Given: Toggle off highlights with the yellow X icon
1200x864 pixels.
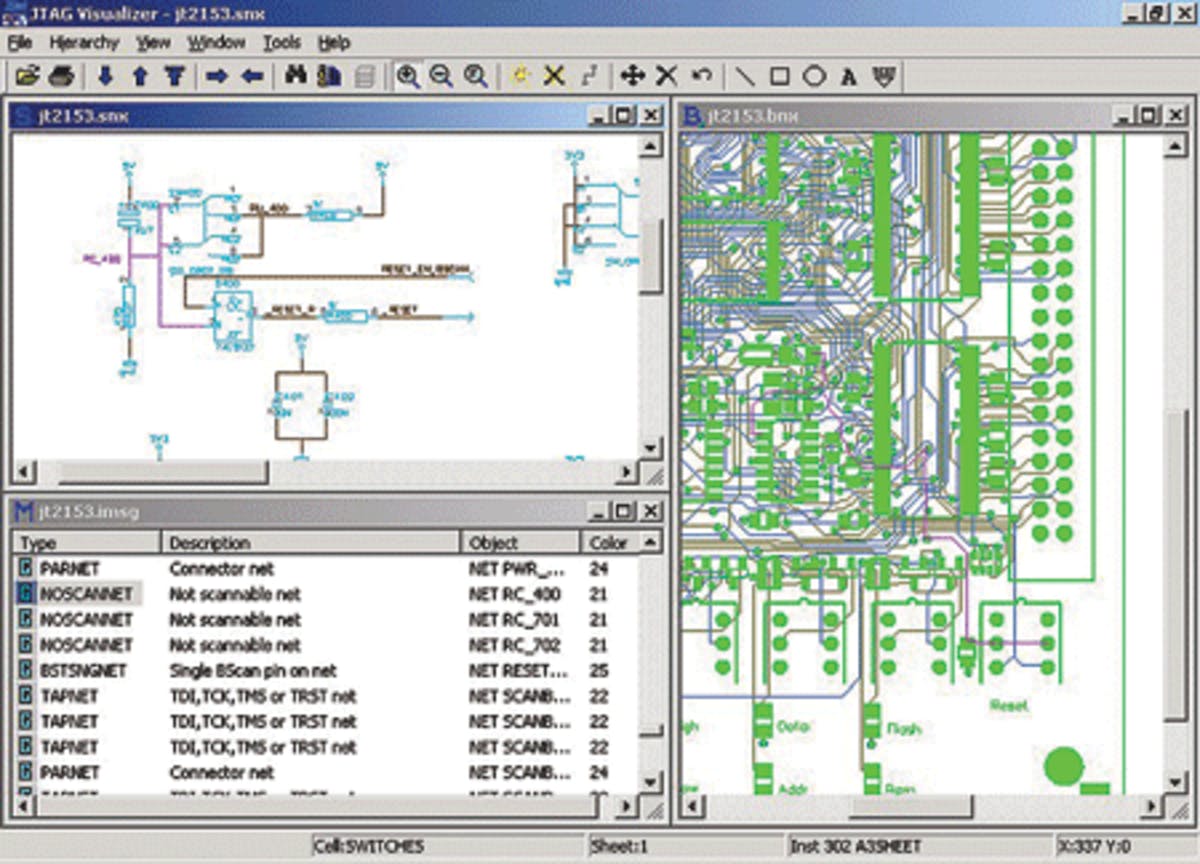Looking at the screenshot, I should coord(553,75).
